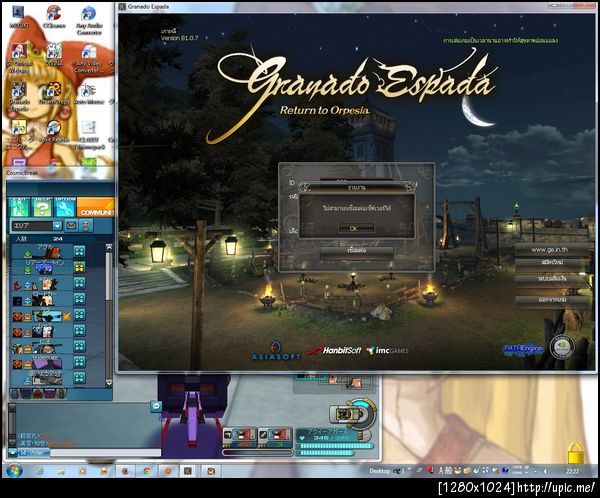Open the Windows Start menu

point(15,470)
